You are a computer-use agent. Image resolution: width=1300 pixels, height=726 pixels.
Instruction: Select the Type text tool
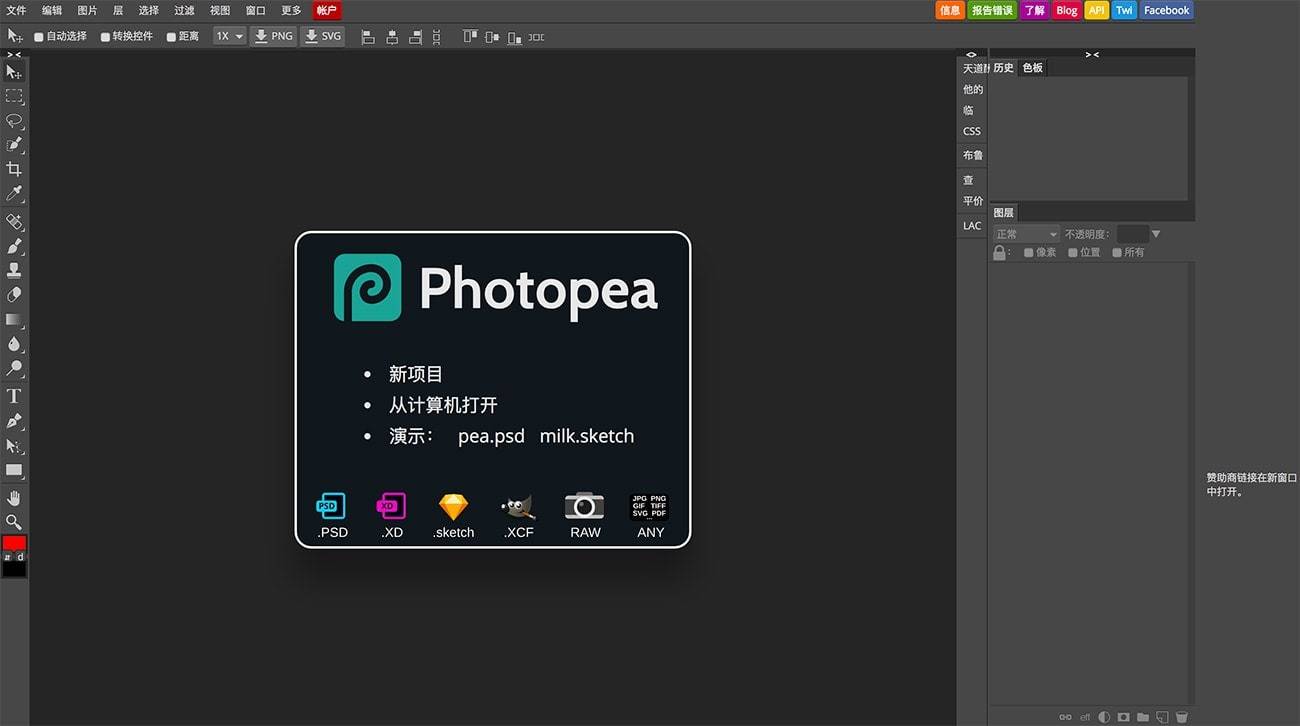coord(14,396)
